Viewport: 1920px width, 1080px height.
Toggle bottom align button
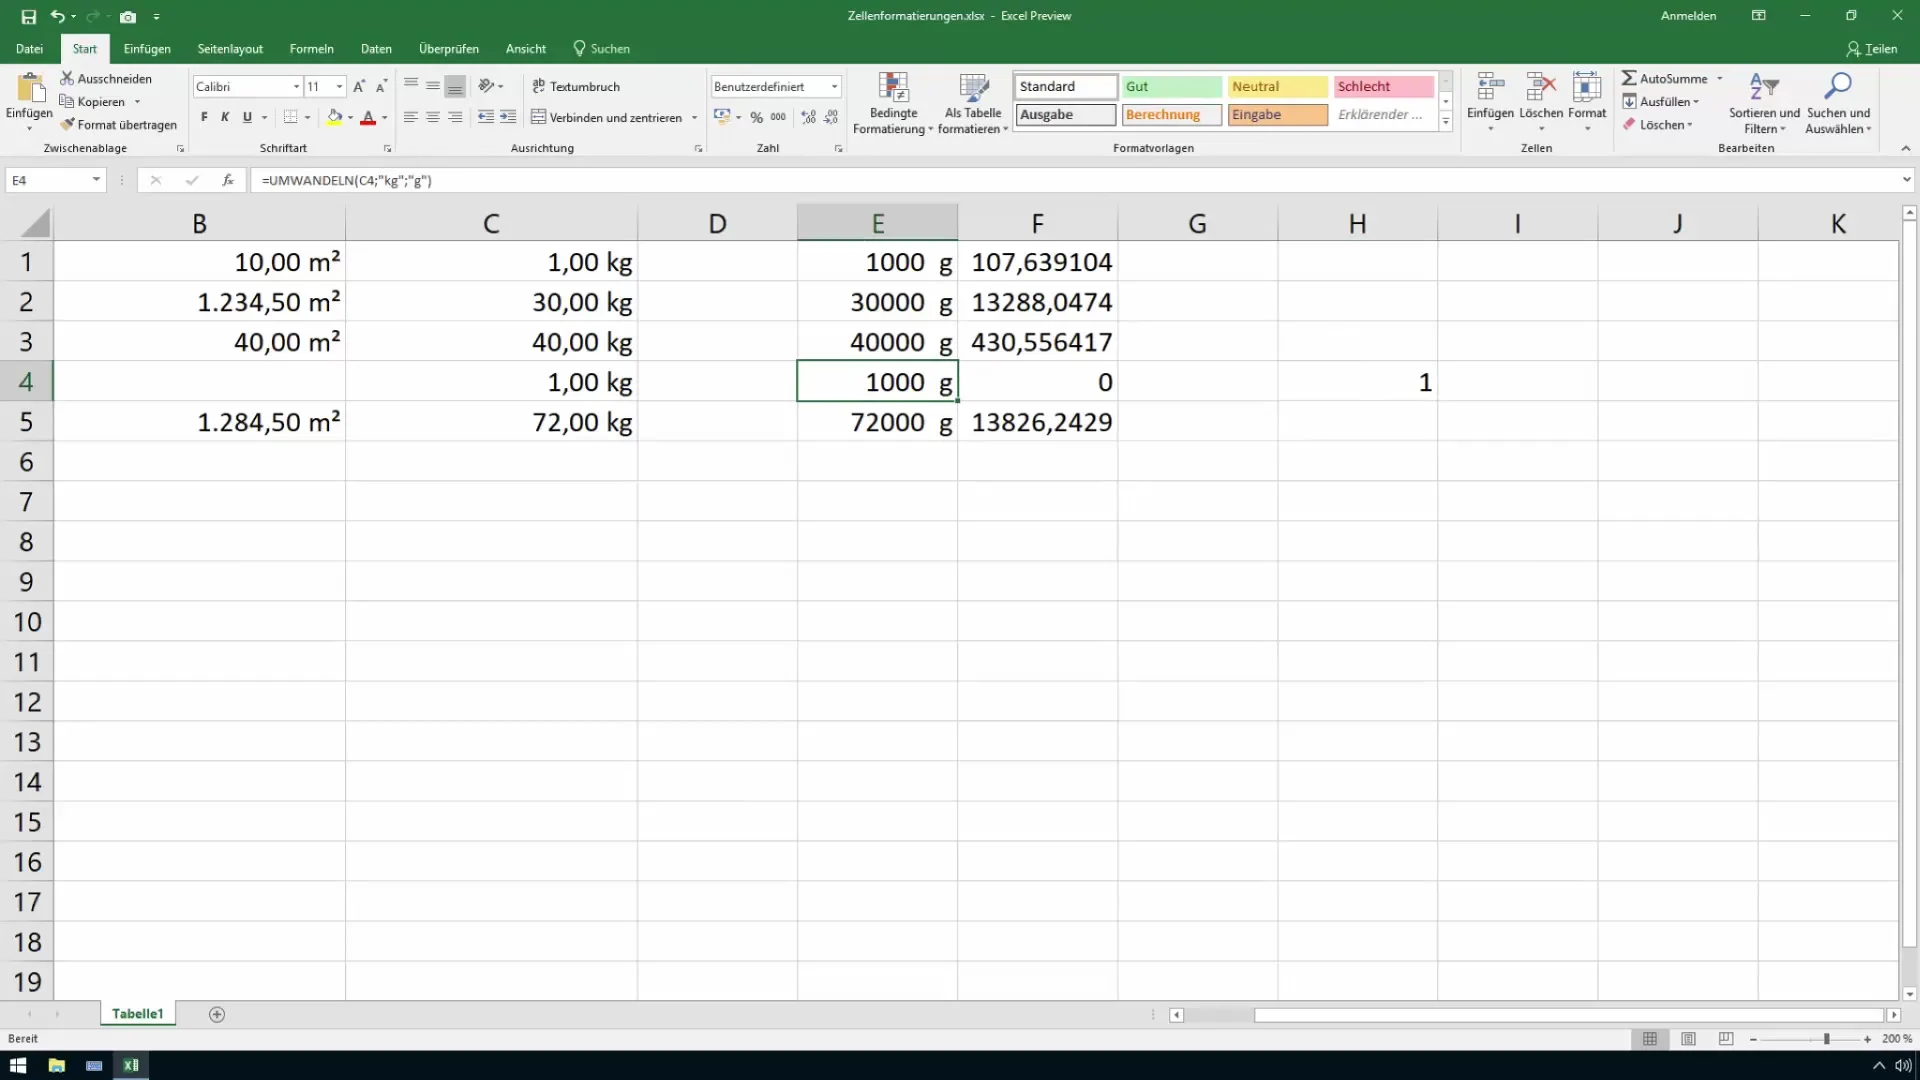pyautogui.click(x=455, y=86)
